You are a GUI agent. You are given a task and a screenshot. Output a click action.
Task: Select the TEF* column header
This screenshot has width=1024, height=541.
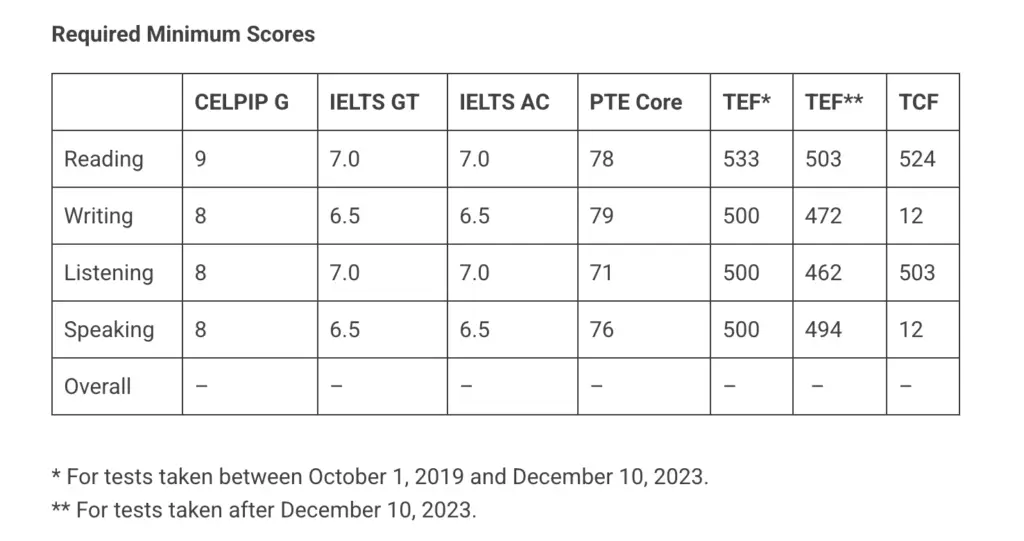coord(746,102)
